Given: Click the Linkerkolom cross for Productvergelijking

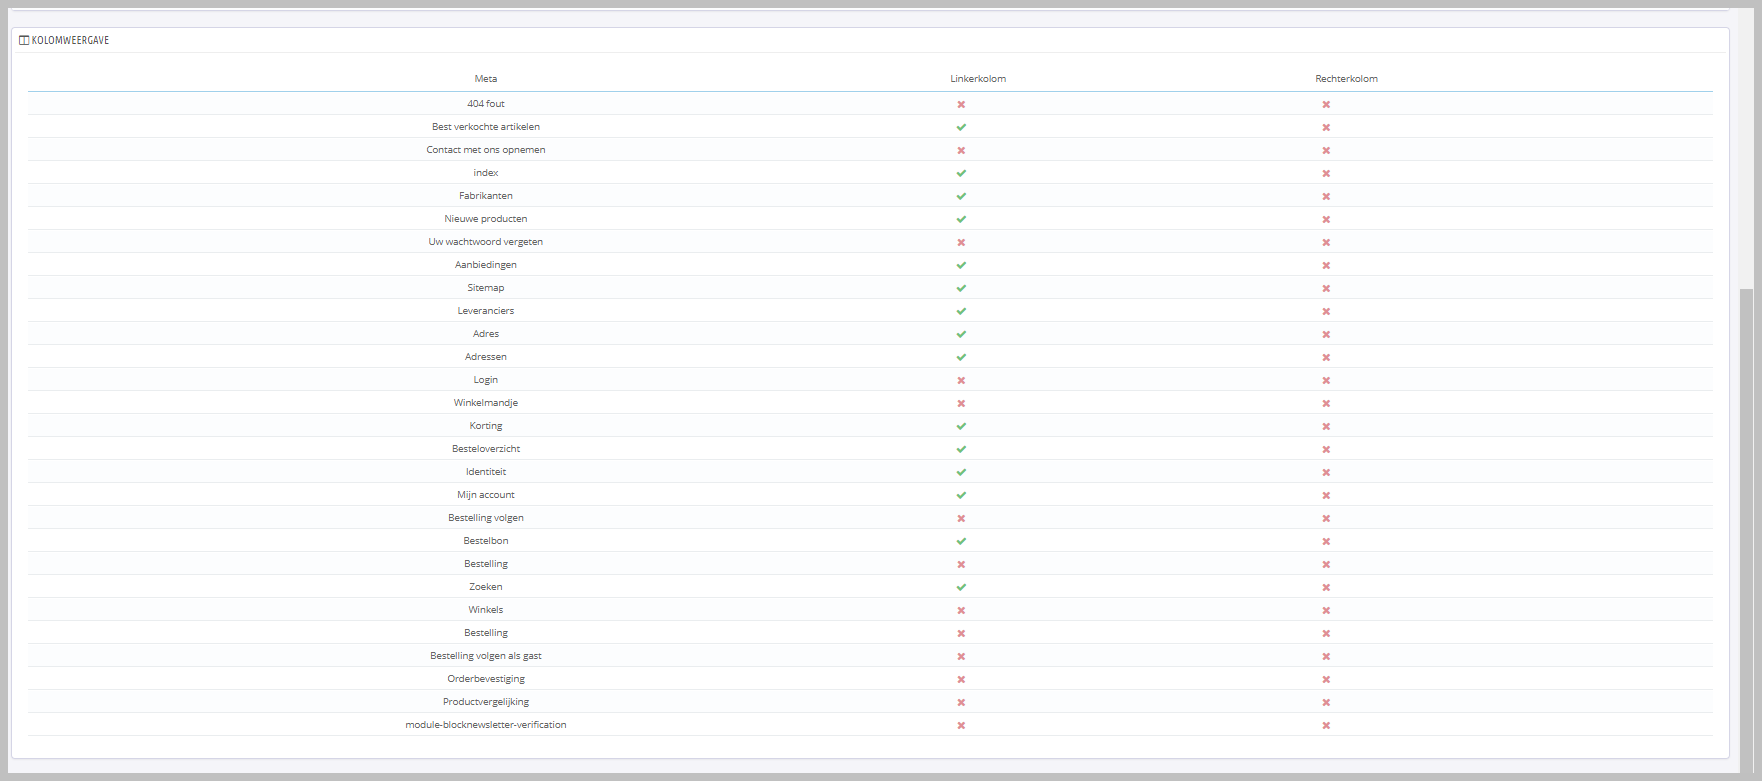Looking at the screenshot, I should tap(961, 702).
